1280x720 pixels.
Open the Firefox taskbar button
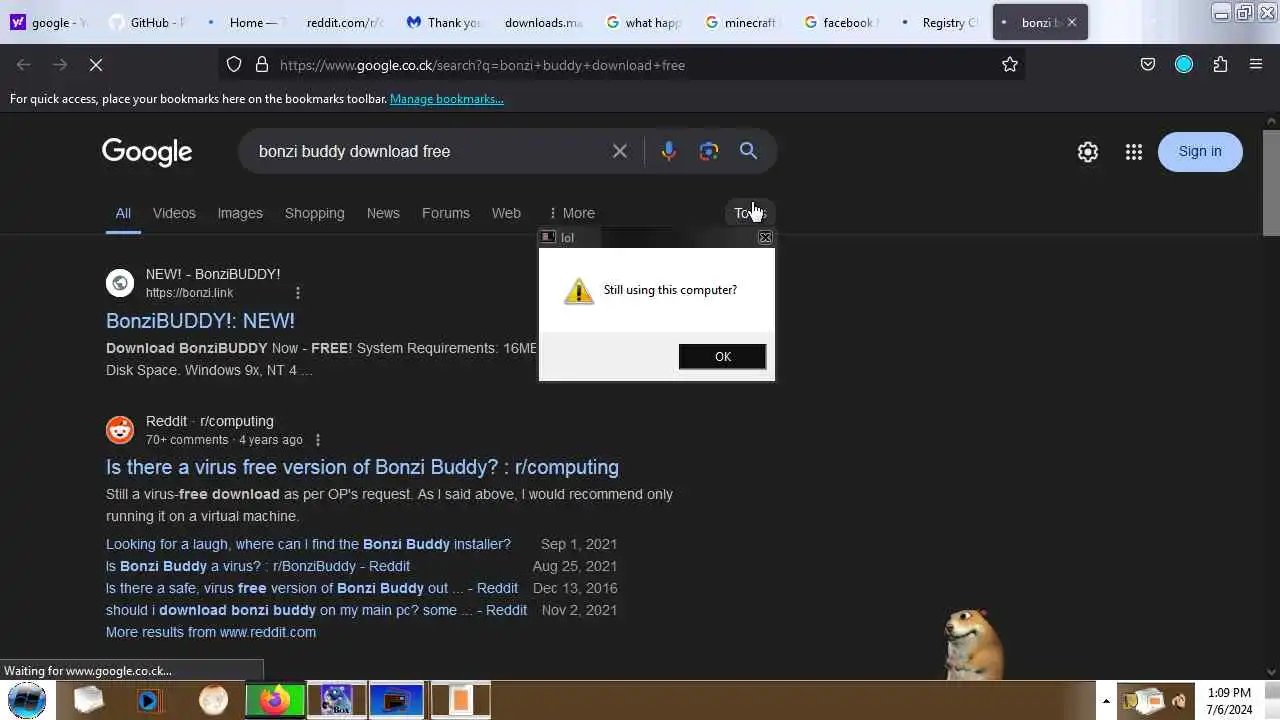[275, 700]
